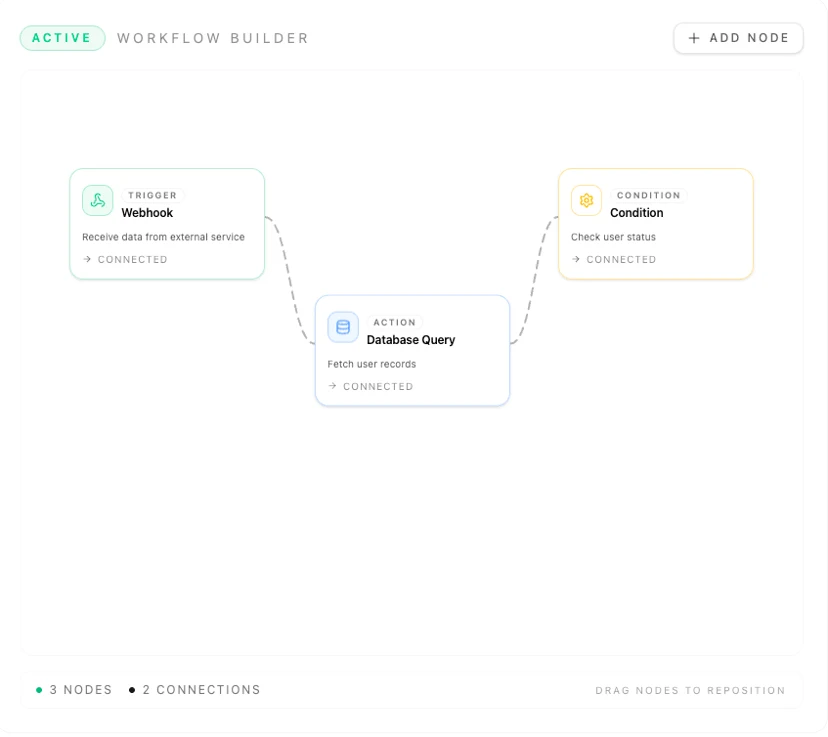Click the Add Node button
This screenshot has width=828, height=737.
pyautogui.click(x=738, y=38)
